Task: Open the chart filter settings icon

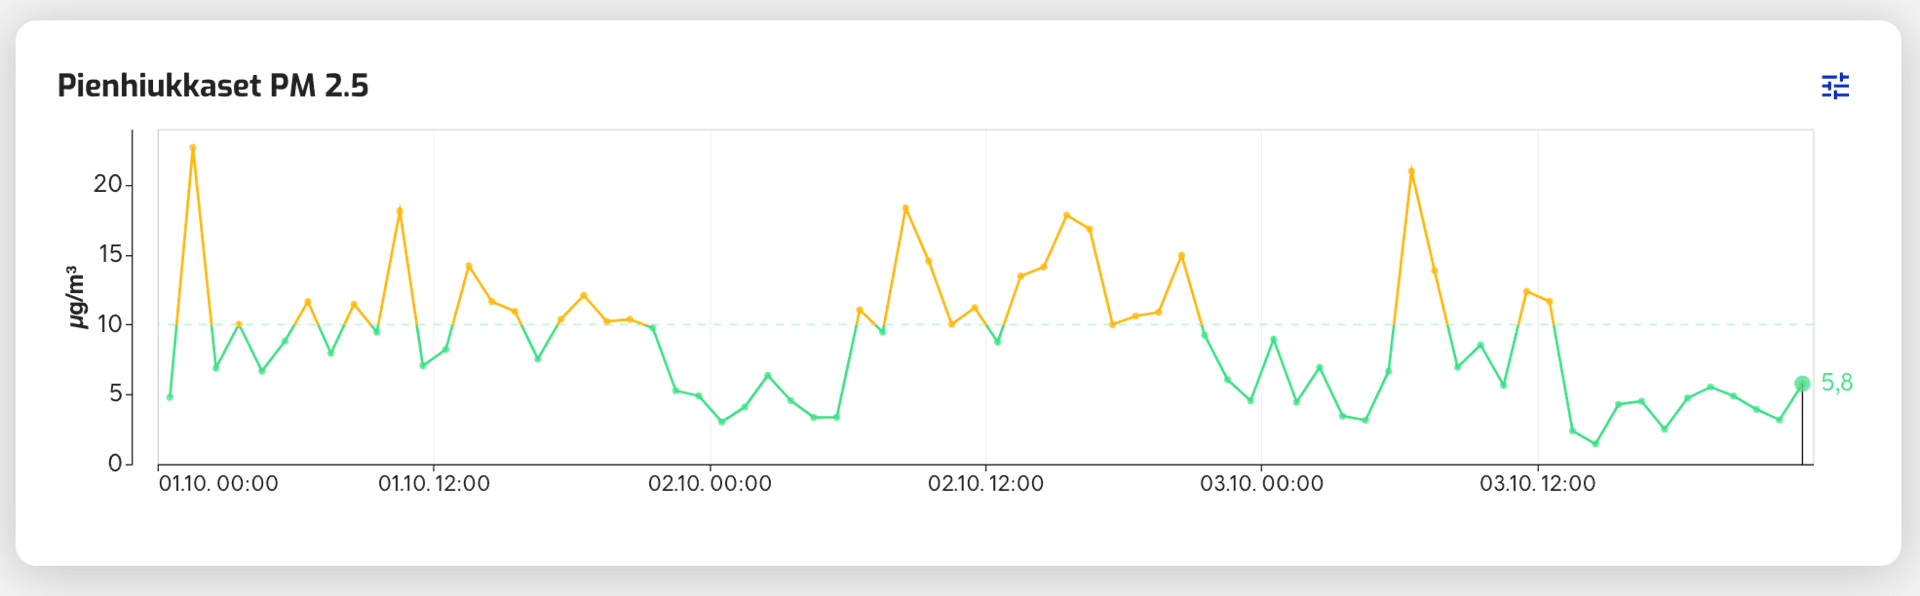Action: 1835,86
